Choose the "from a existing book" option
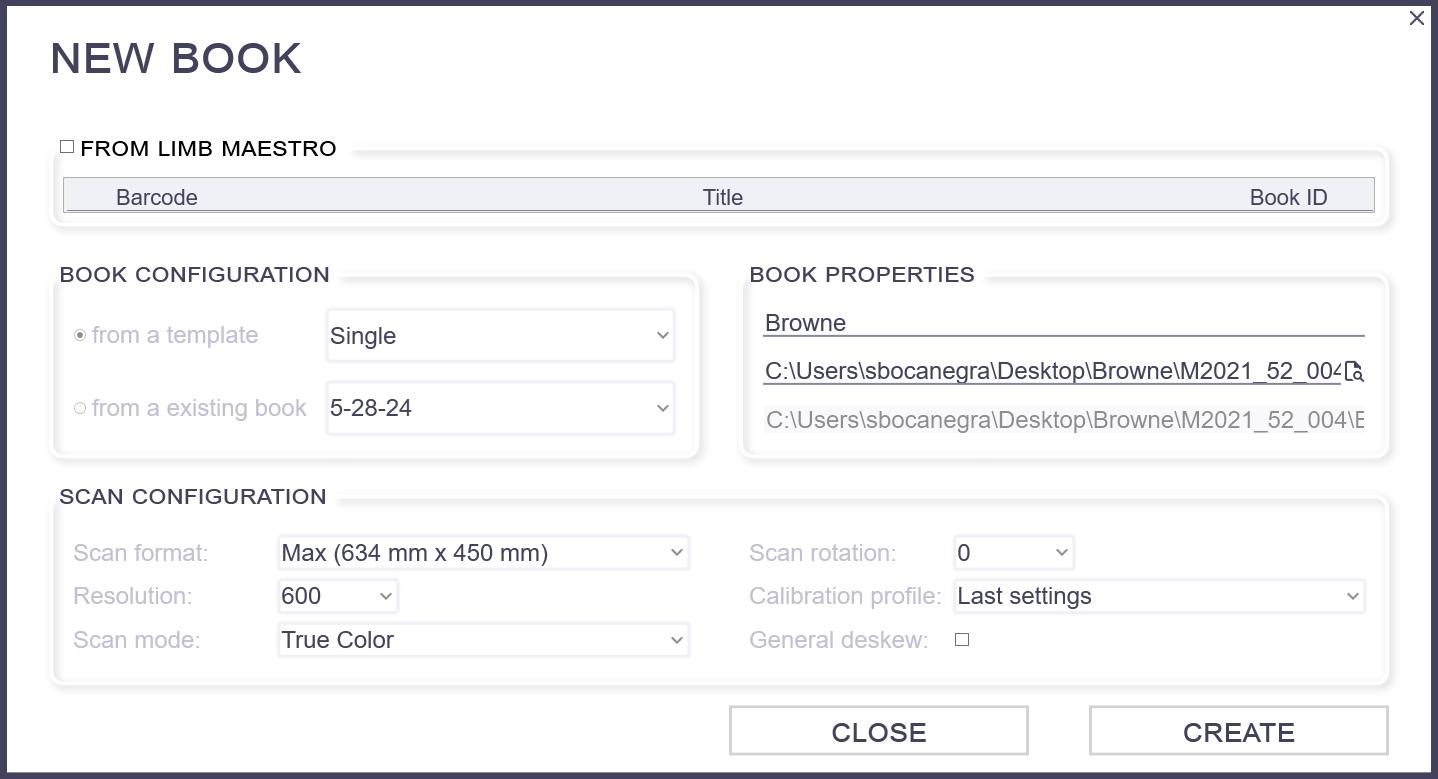The height and width of the screenshot is (779, 1438). [80, 408]
